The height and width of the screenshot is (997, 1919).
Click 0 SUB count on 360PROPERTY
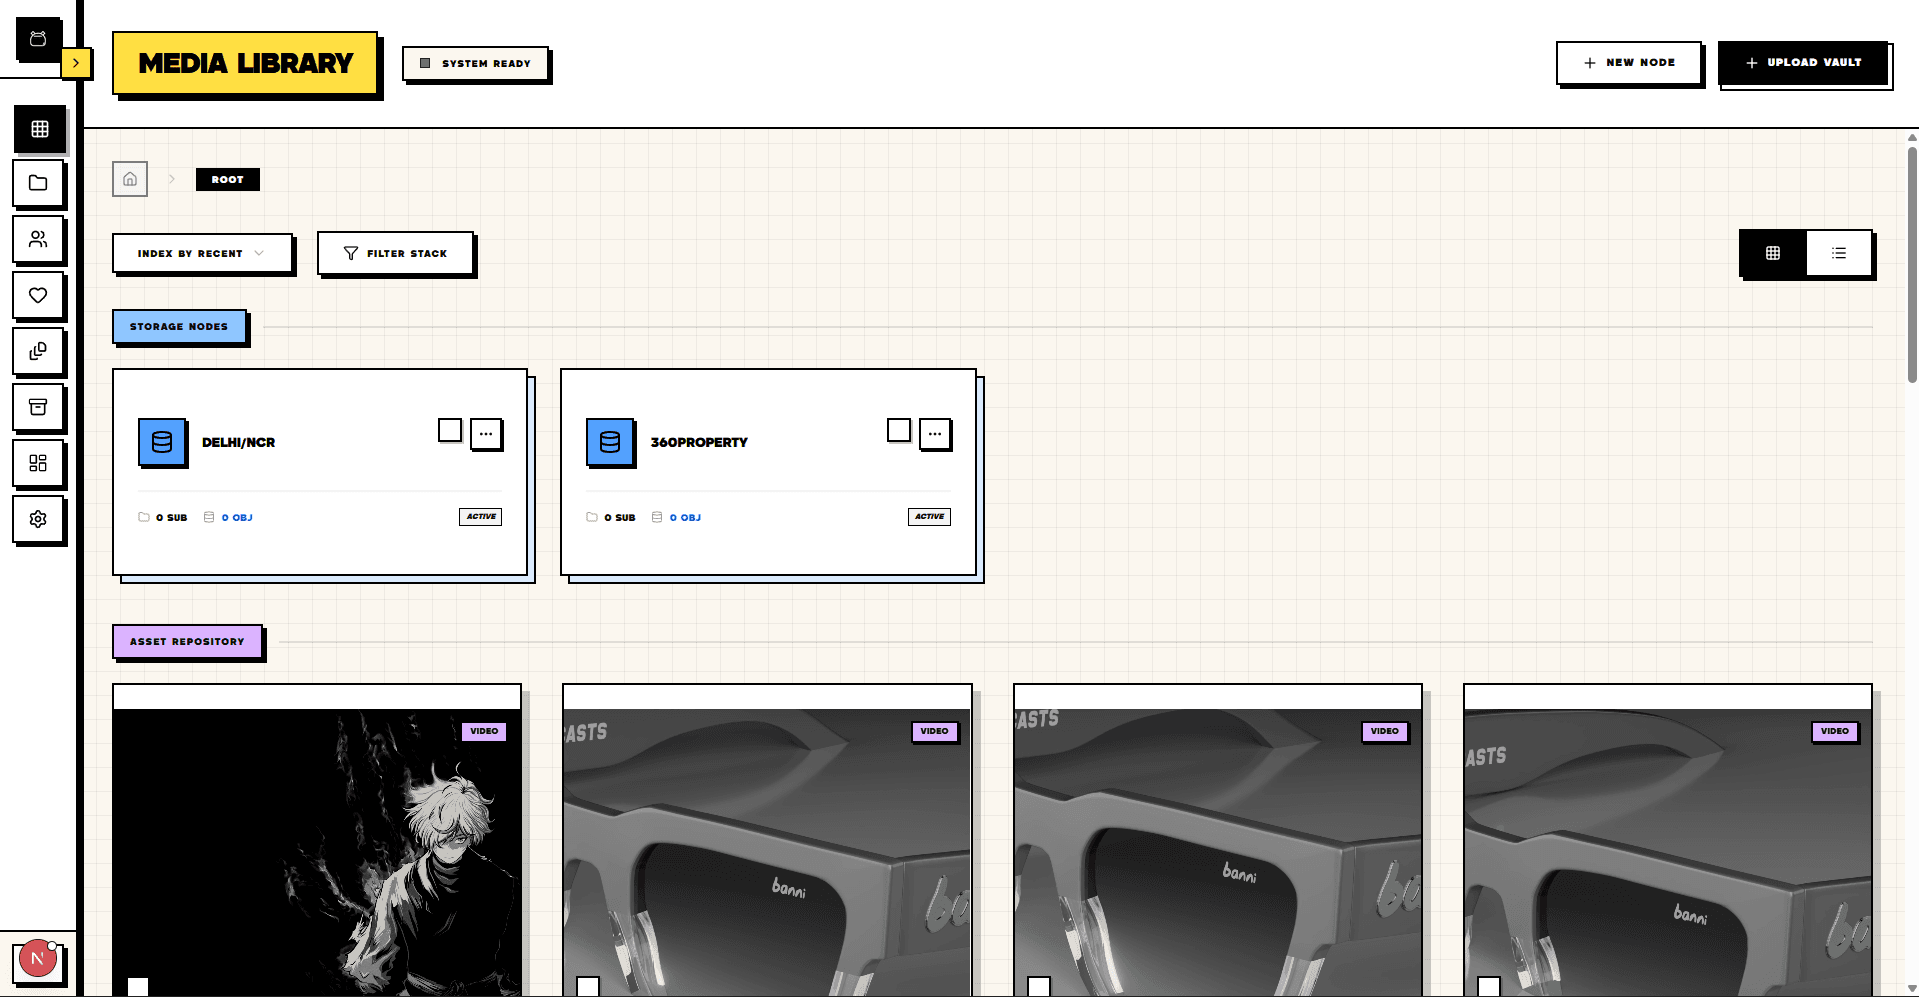pos(611,518)
